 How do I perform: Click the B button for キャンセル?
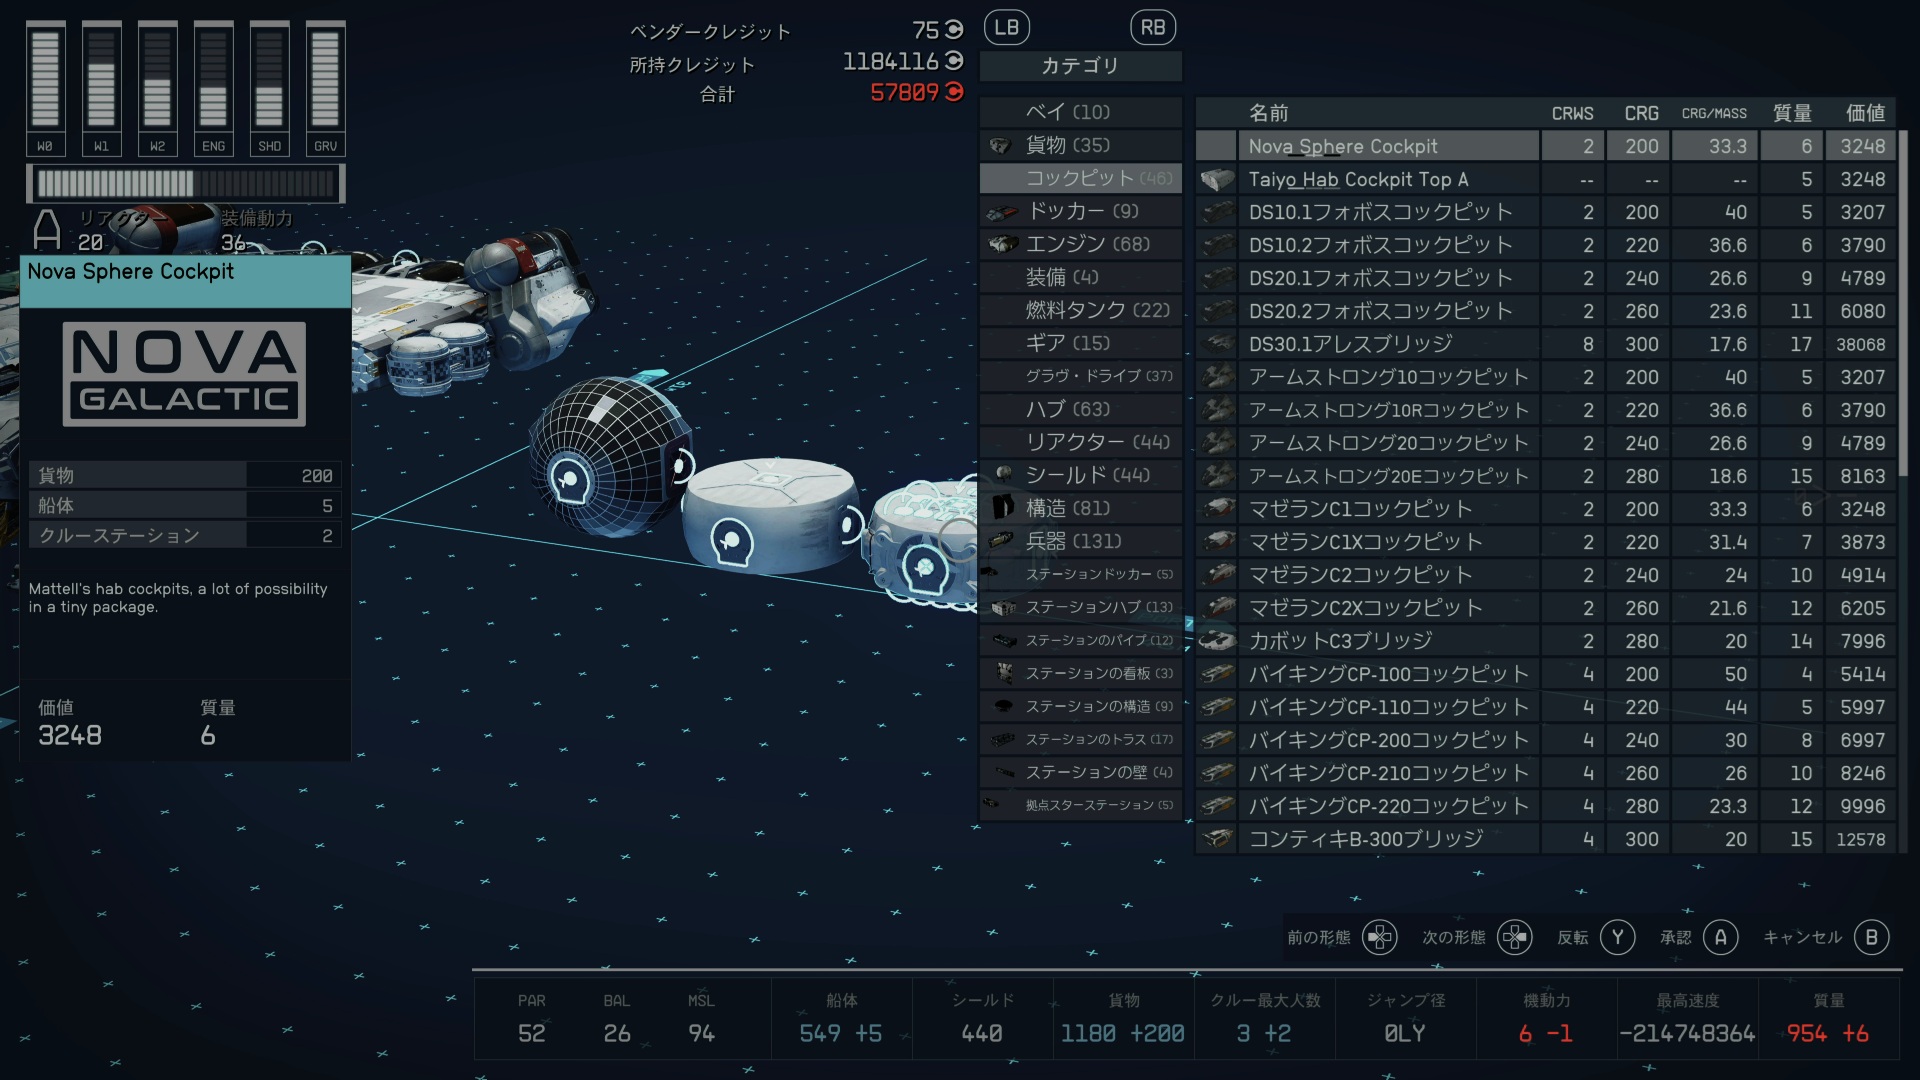pyautogui.click(x=1871, y=937)
